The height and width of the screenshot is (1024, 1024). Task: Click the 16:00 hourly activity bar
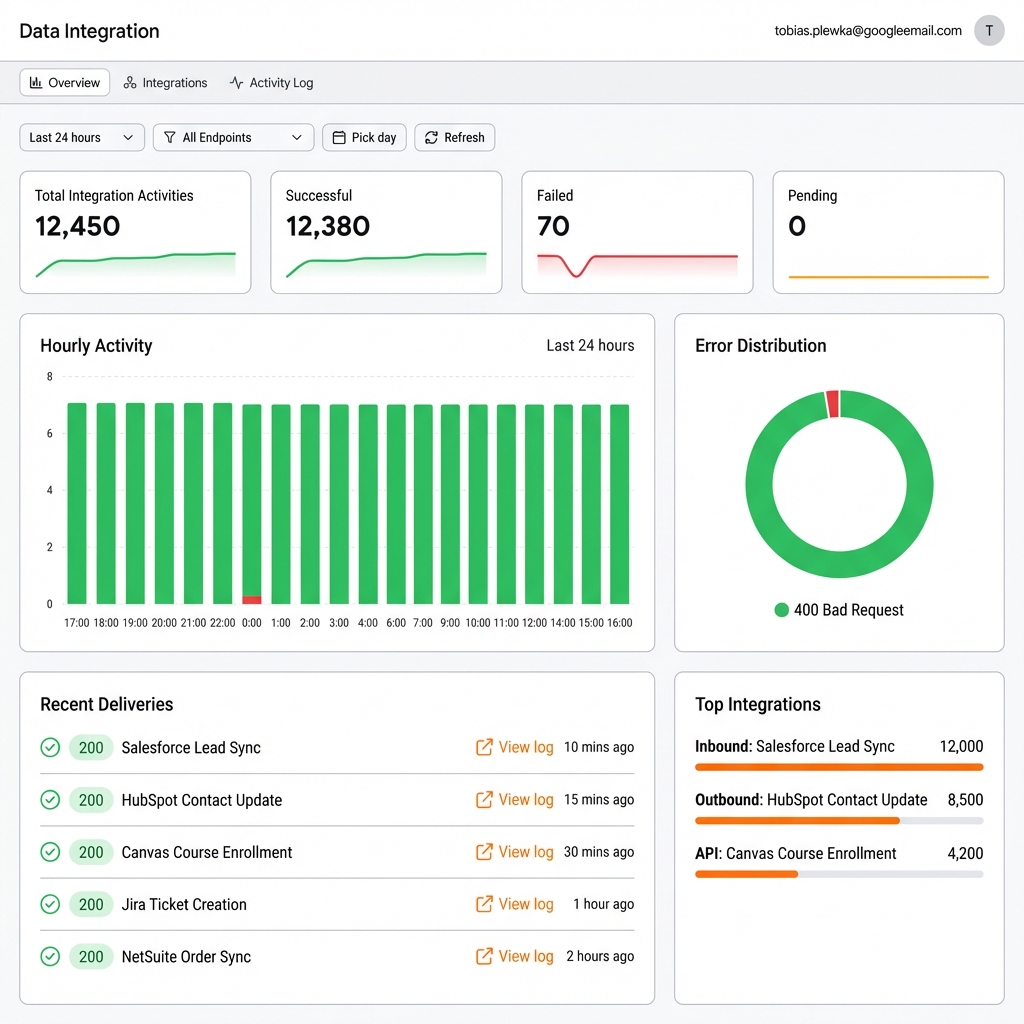pyautogui.click(x=620, y=504)
